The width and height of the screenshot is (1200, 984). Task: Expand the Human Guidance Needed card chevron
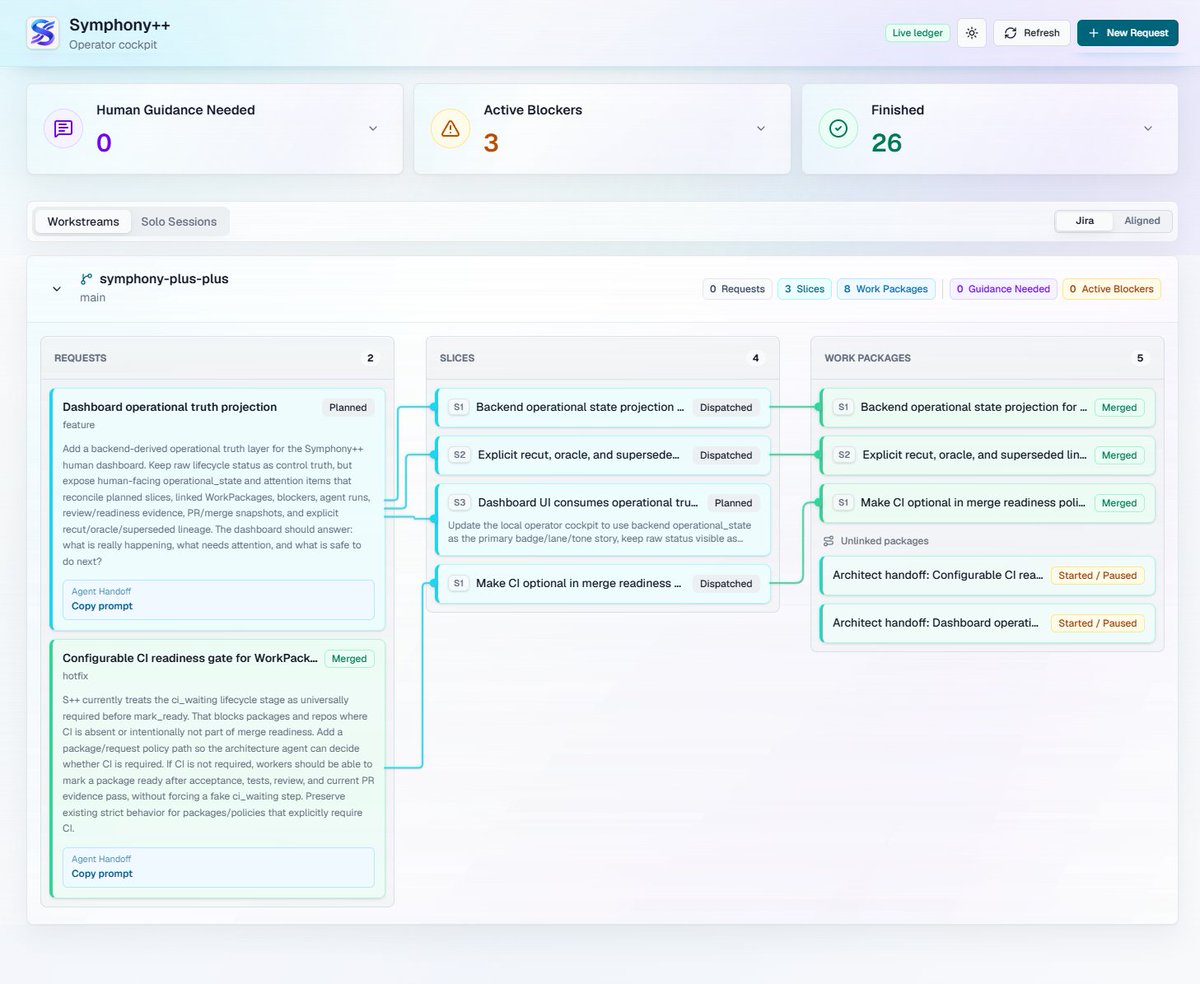(x=373, y=128)
